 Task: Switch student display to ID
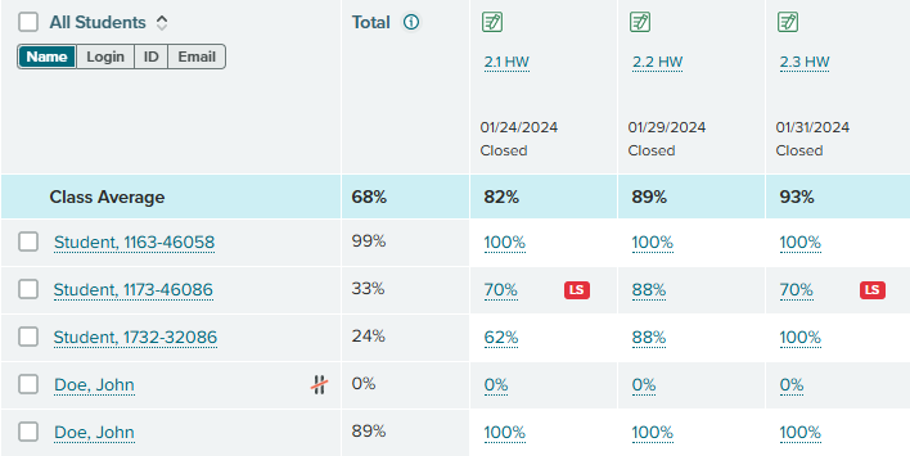coord(151,57)
